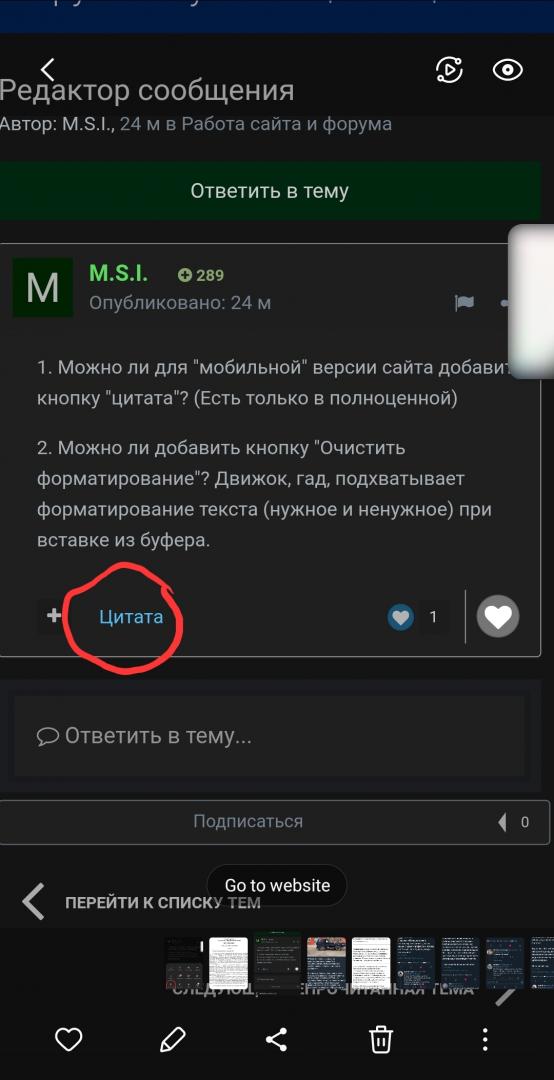Click the Подписаться subscribe button

pyautogui.click(x=248, y=821)
